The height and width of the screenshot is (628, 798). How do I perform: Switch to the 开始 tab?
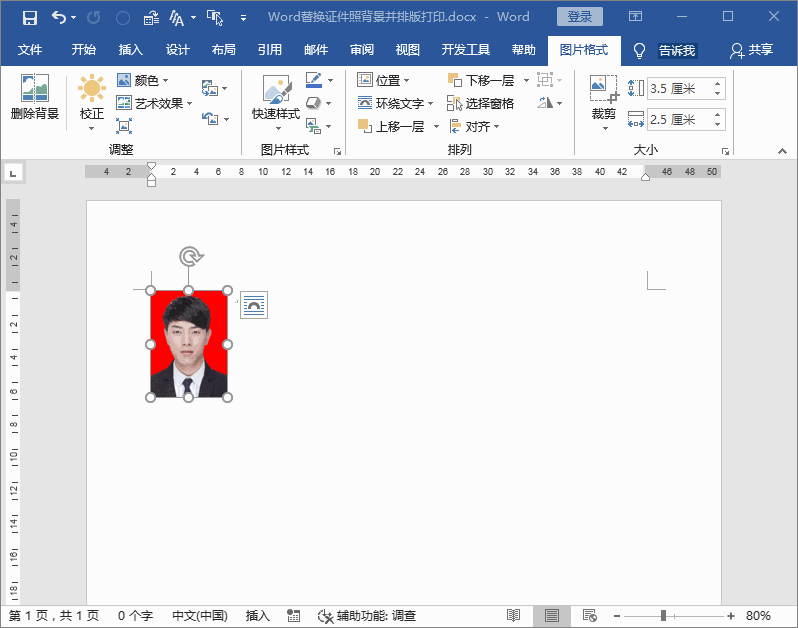click(83, 50)
